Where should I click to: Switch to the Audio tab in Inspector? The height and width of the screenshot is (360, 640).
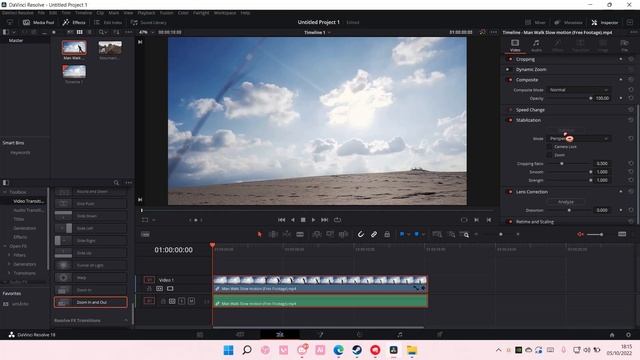tap(536, 45)
